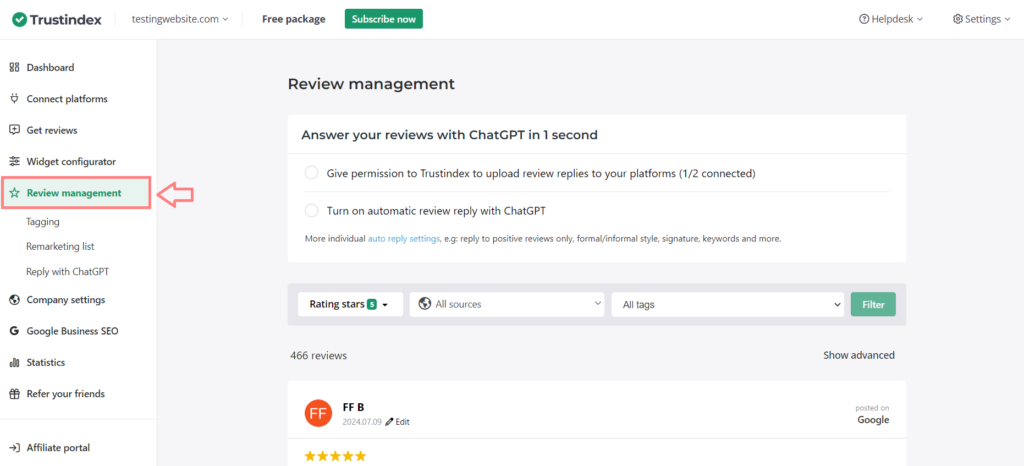Expand the Helpdesk dropdown menu
Image resolution: width=1024 pixels, height=466 pixels.
[x=891, y=19]
